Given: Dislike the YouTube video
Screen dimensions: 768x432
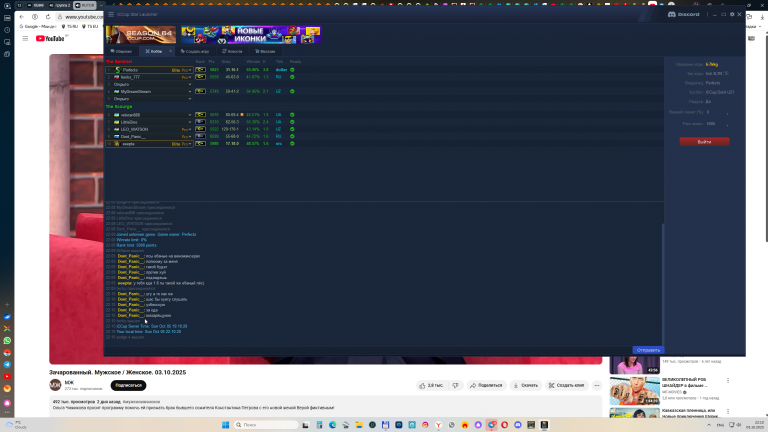Looking at the screenshot, I should point(456,385).
